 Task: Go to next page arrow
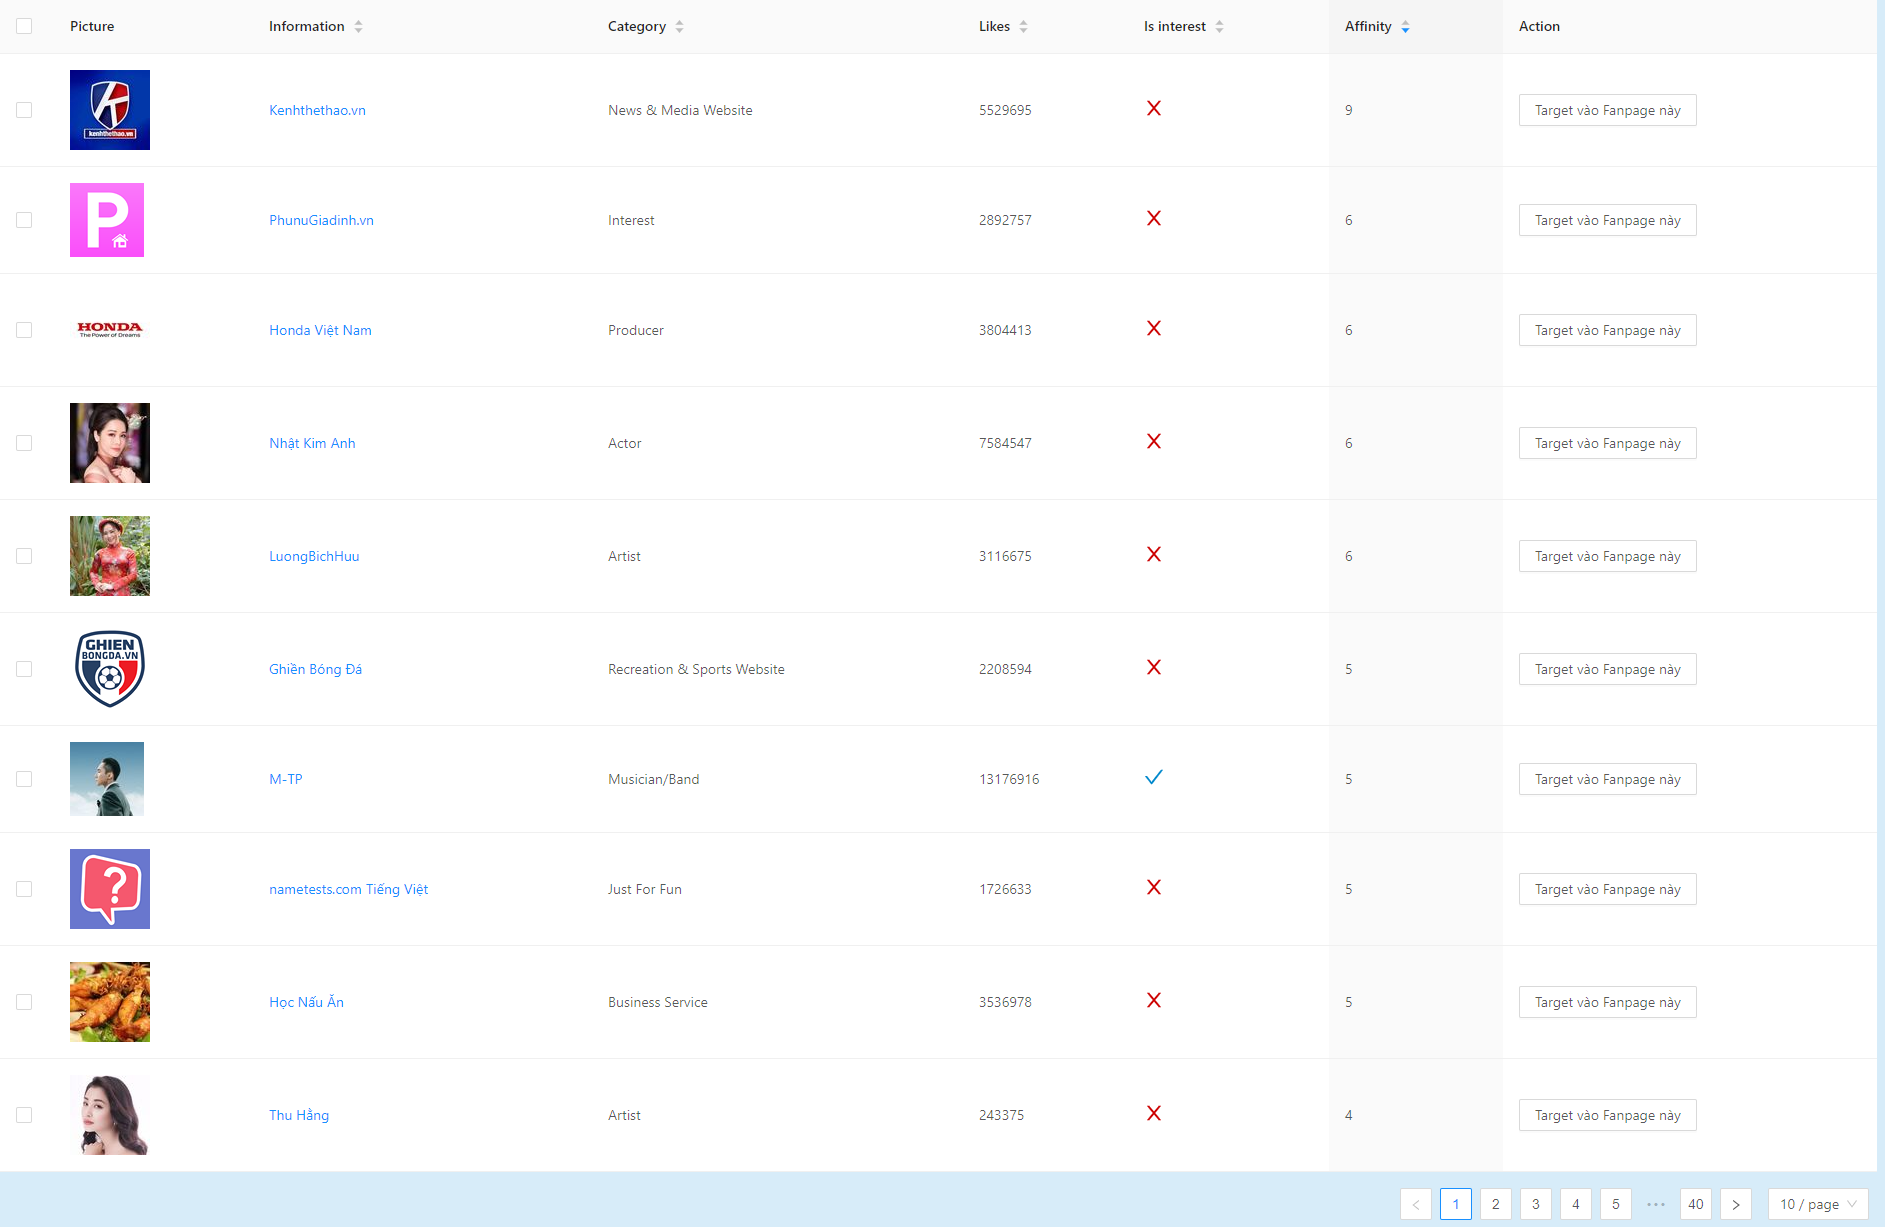(1736, 1204)
